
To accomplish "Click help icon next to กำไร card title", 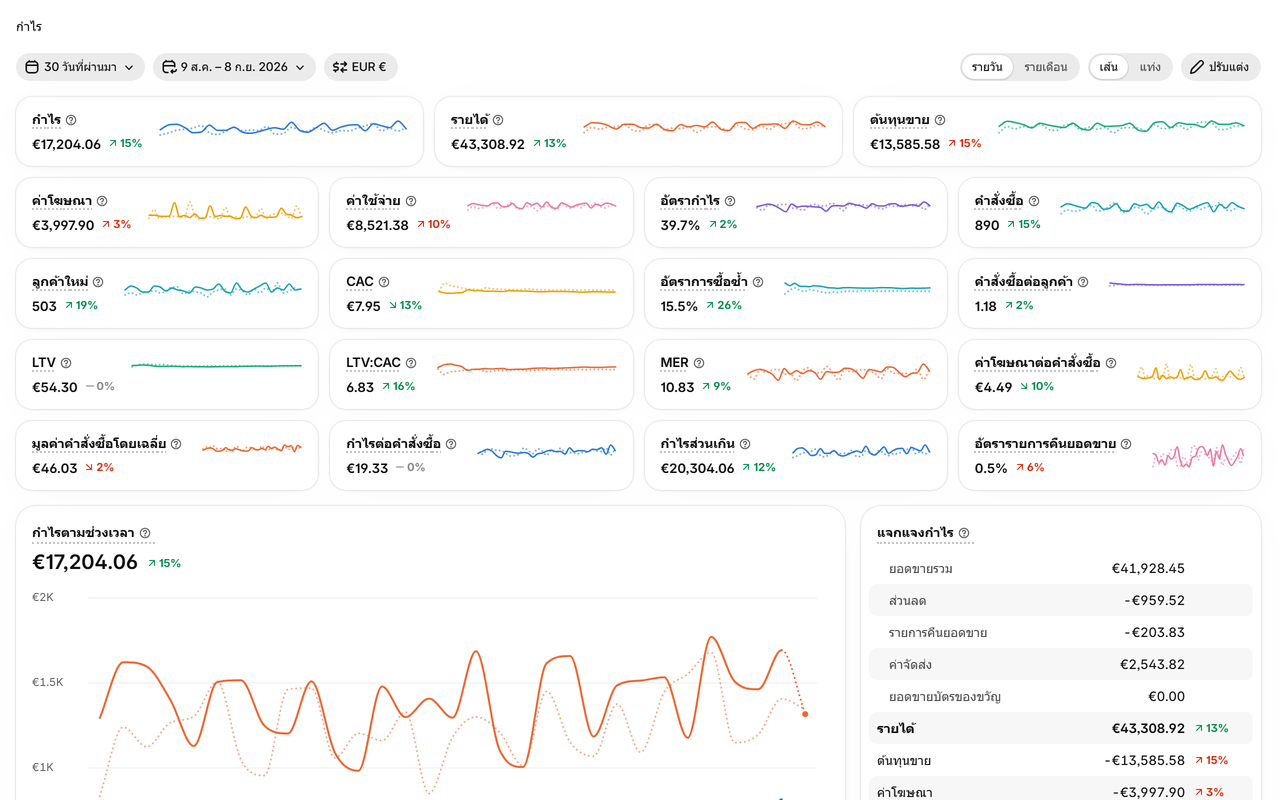I will (x=71, y=120).
